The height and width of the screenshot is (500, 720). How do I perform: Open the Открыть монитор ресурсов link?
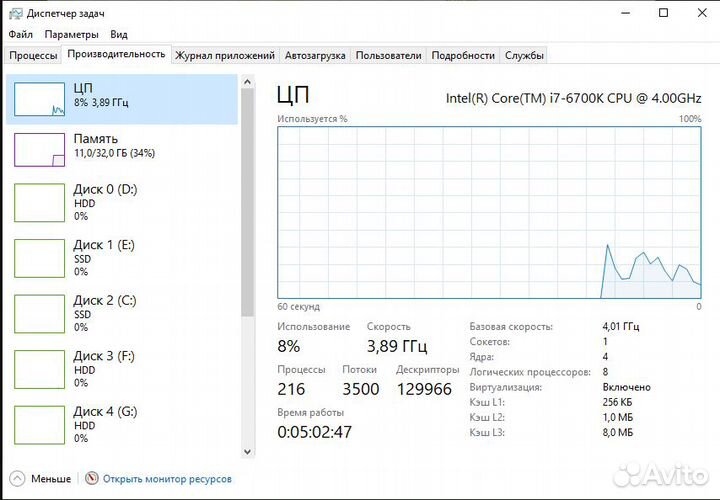[167, 479]
